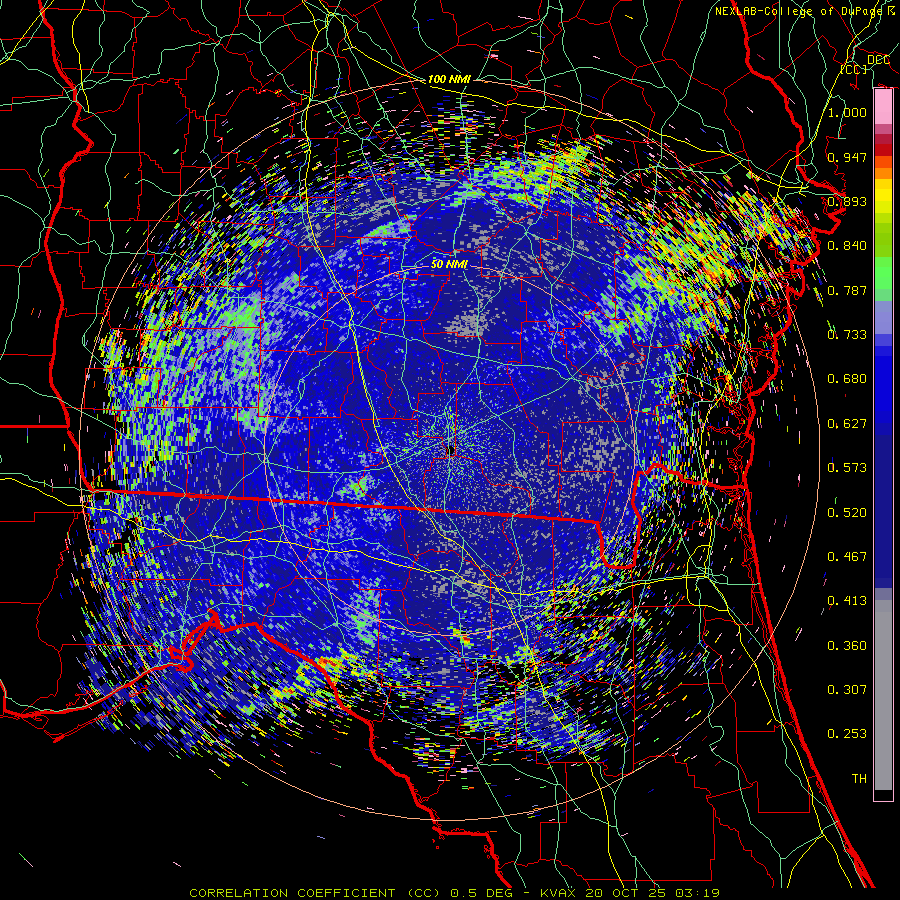Click the 0.307 legend value

[847, 690]
